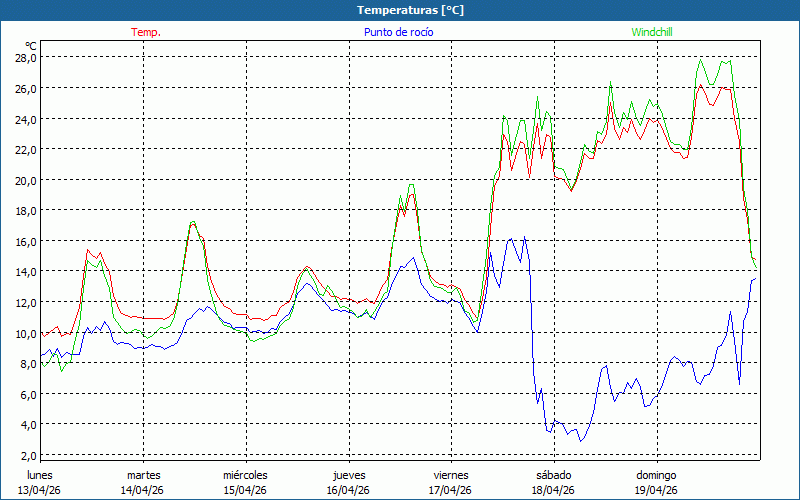Select the martes day label
The width and height of the screenshot is (800, 500).
[143, 475]
